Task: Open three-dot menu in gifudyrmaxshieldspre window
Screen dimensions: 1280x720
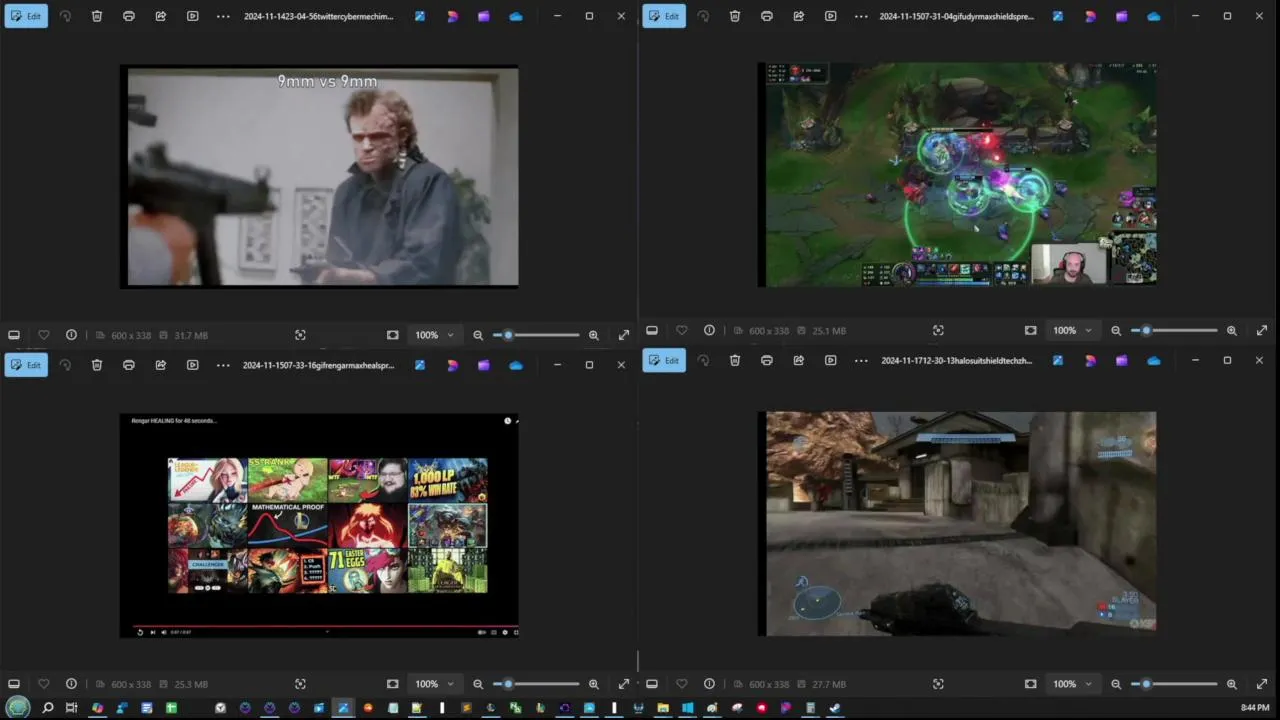Action: click(861, 16)
